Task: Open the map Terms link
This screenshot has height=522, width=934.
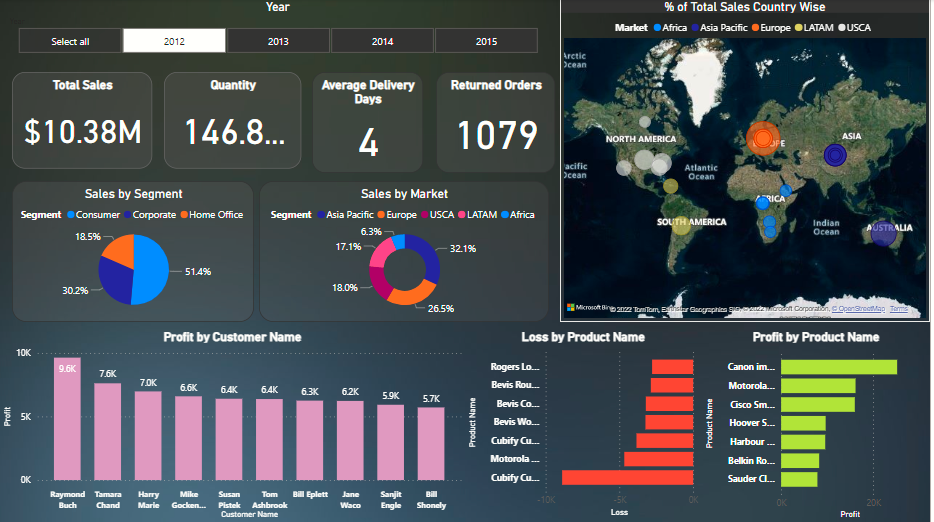Action: coord(899,309)
